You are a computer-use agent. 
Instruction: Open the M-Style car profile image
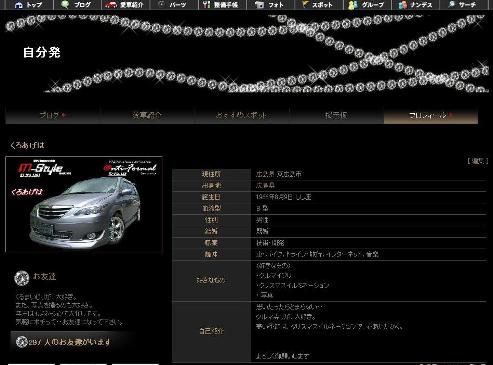[84, 204]
